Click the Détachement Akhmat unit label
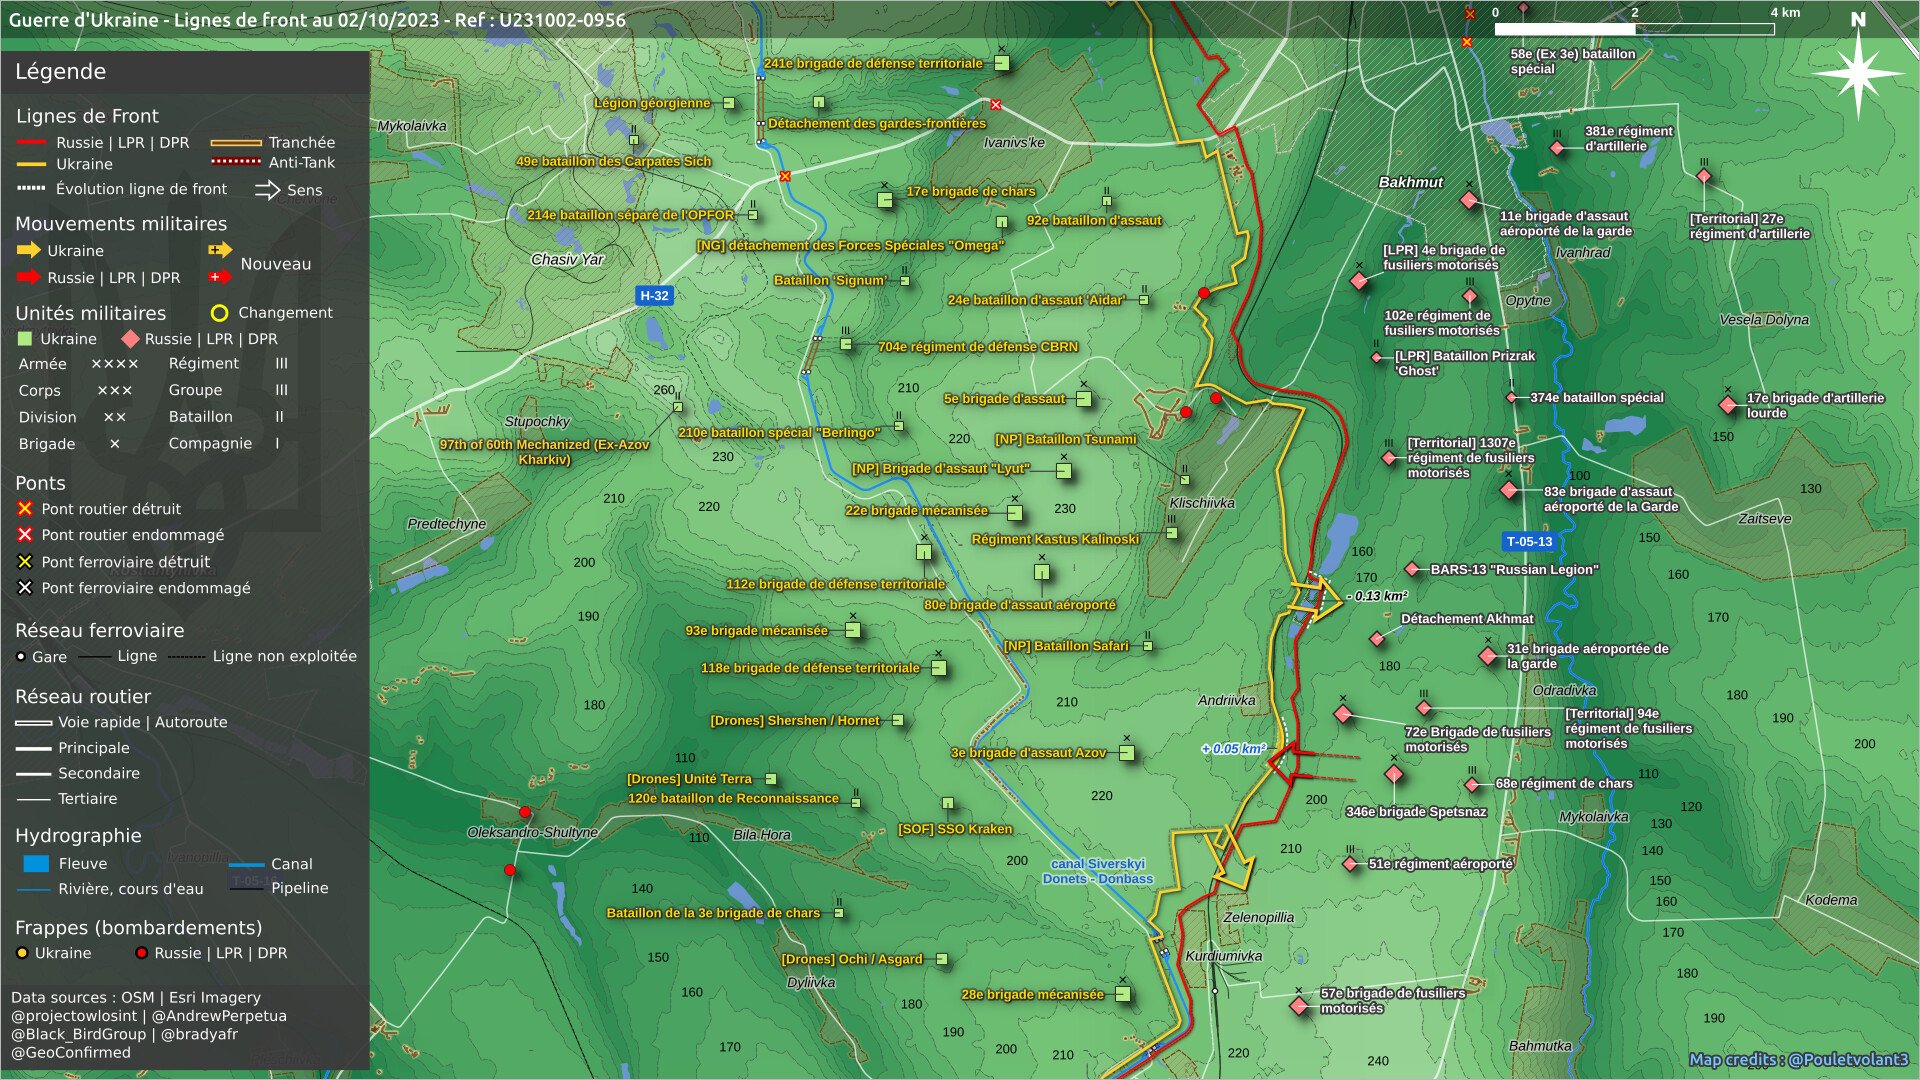 [x=1467, y=619]
